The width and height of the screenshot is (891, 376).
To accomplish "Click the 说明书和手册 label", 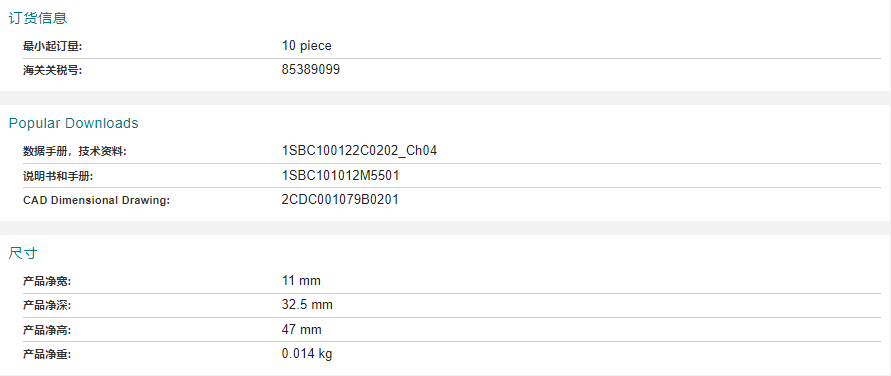I will 58,177.
